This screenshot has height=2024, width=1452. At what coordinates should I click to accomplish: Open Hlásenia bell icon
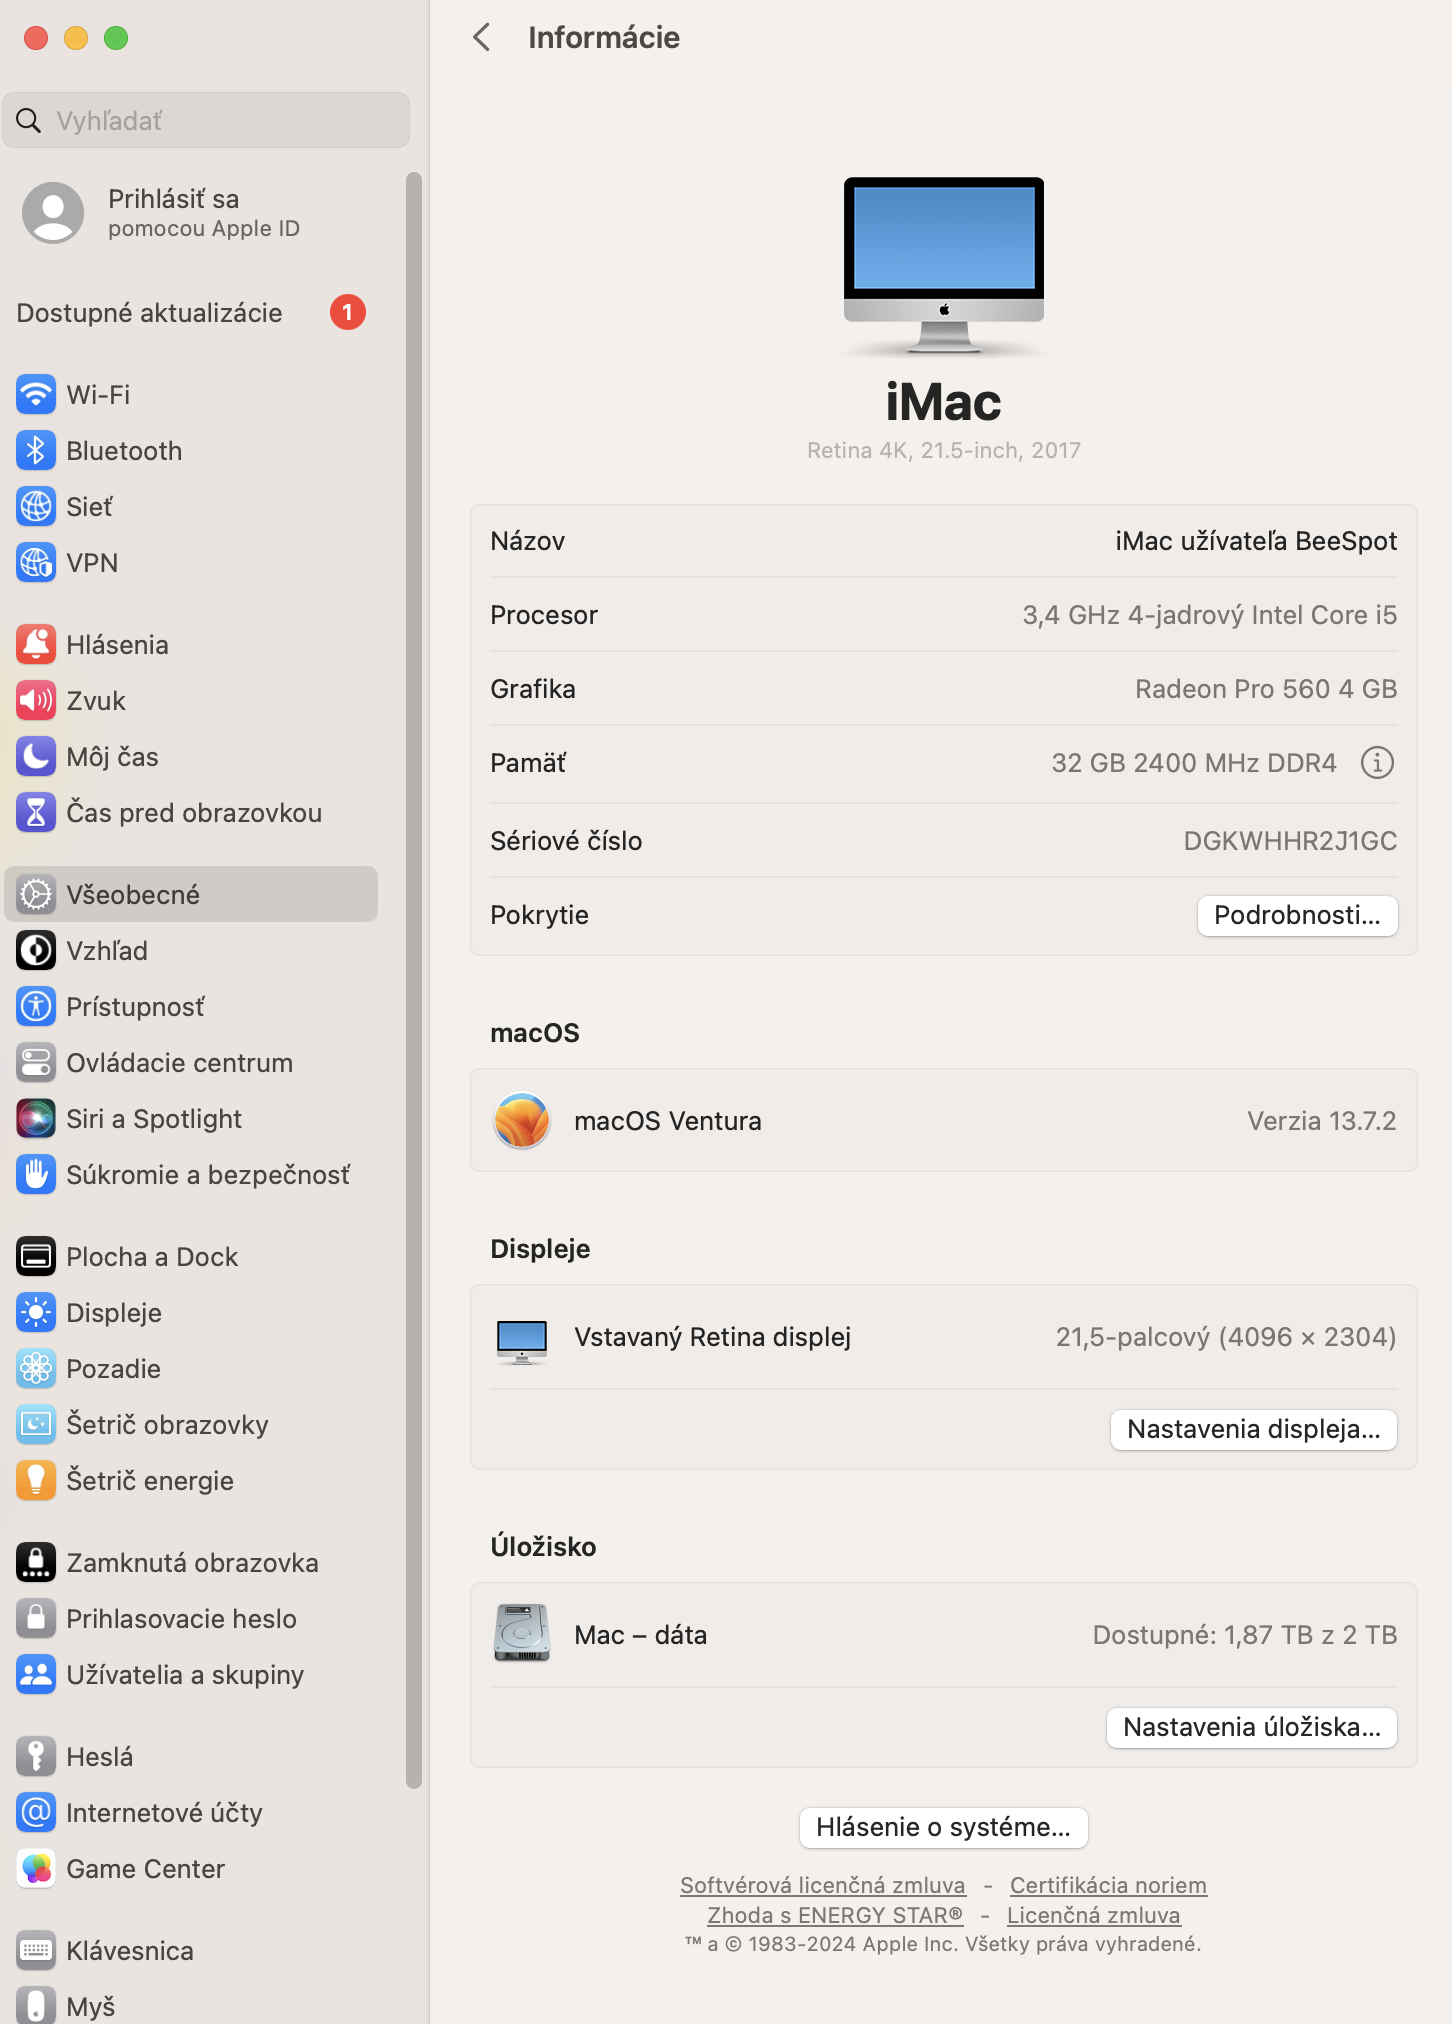(x=36, y=644)
